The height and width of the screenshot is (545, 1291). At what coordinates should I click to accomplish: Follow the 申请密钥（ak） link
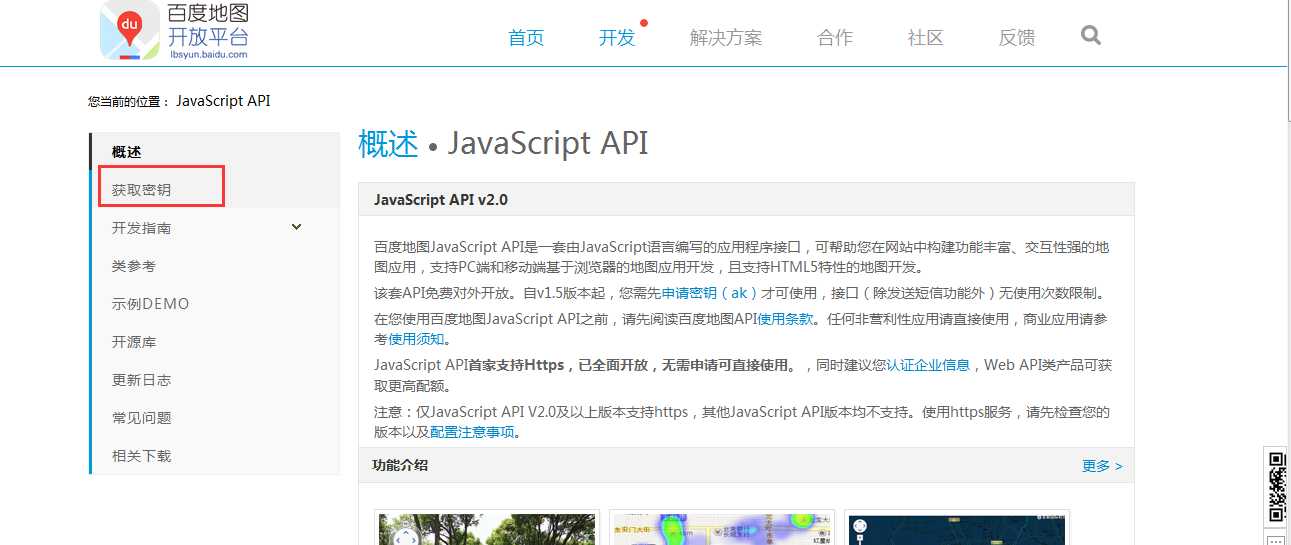709,293
